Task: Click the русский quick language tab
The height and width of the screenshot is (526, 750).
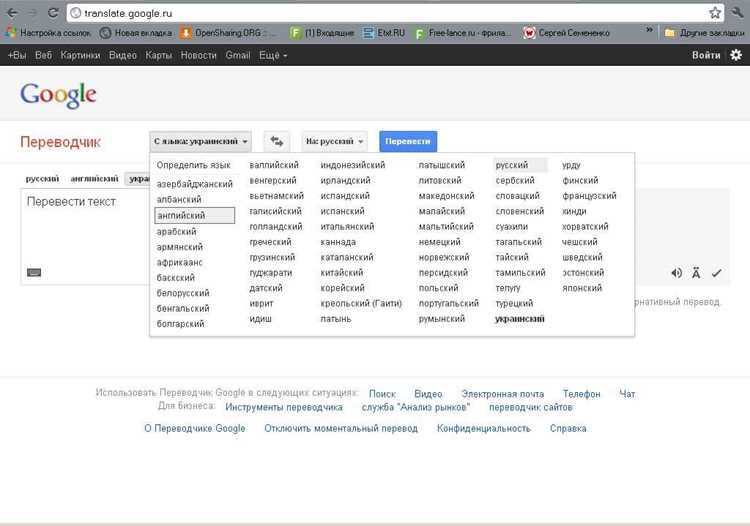Action: (43, 178)
